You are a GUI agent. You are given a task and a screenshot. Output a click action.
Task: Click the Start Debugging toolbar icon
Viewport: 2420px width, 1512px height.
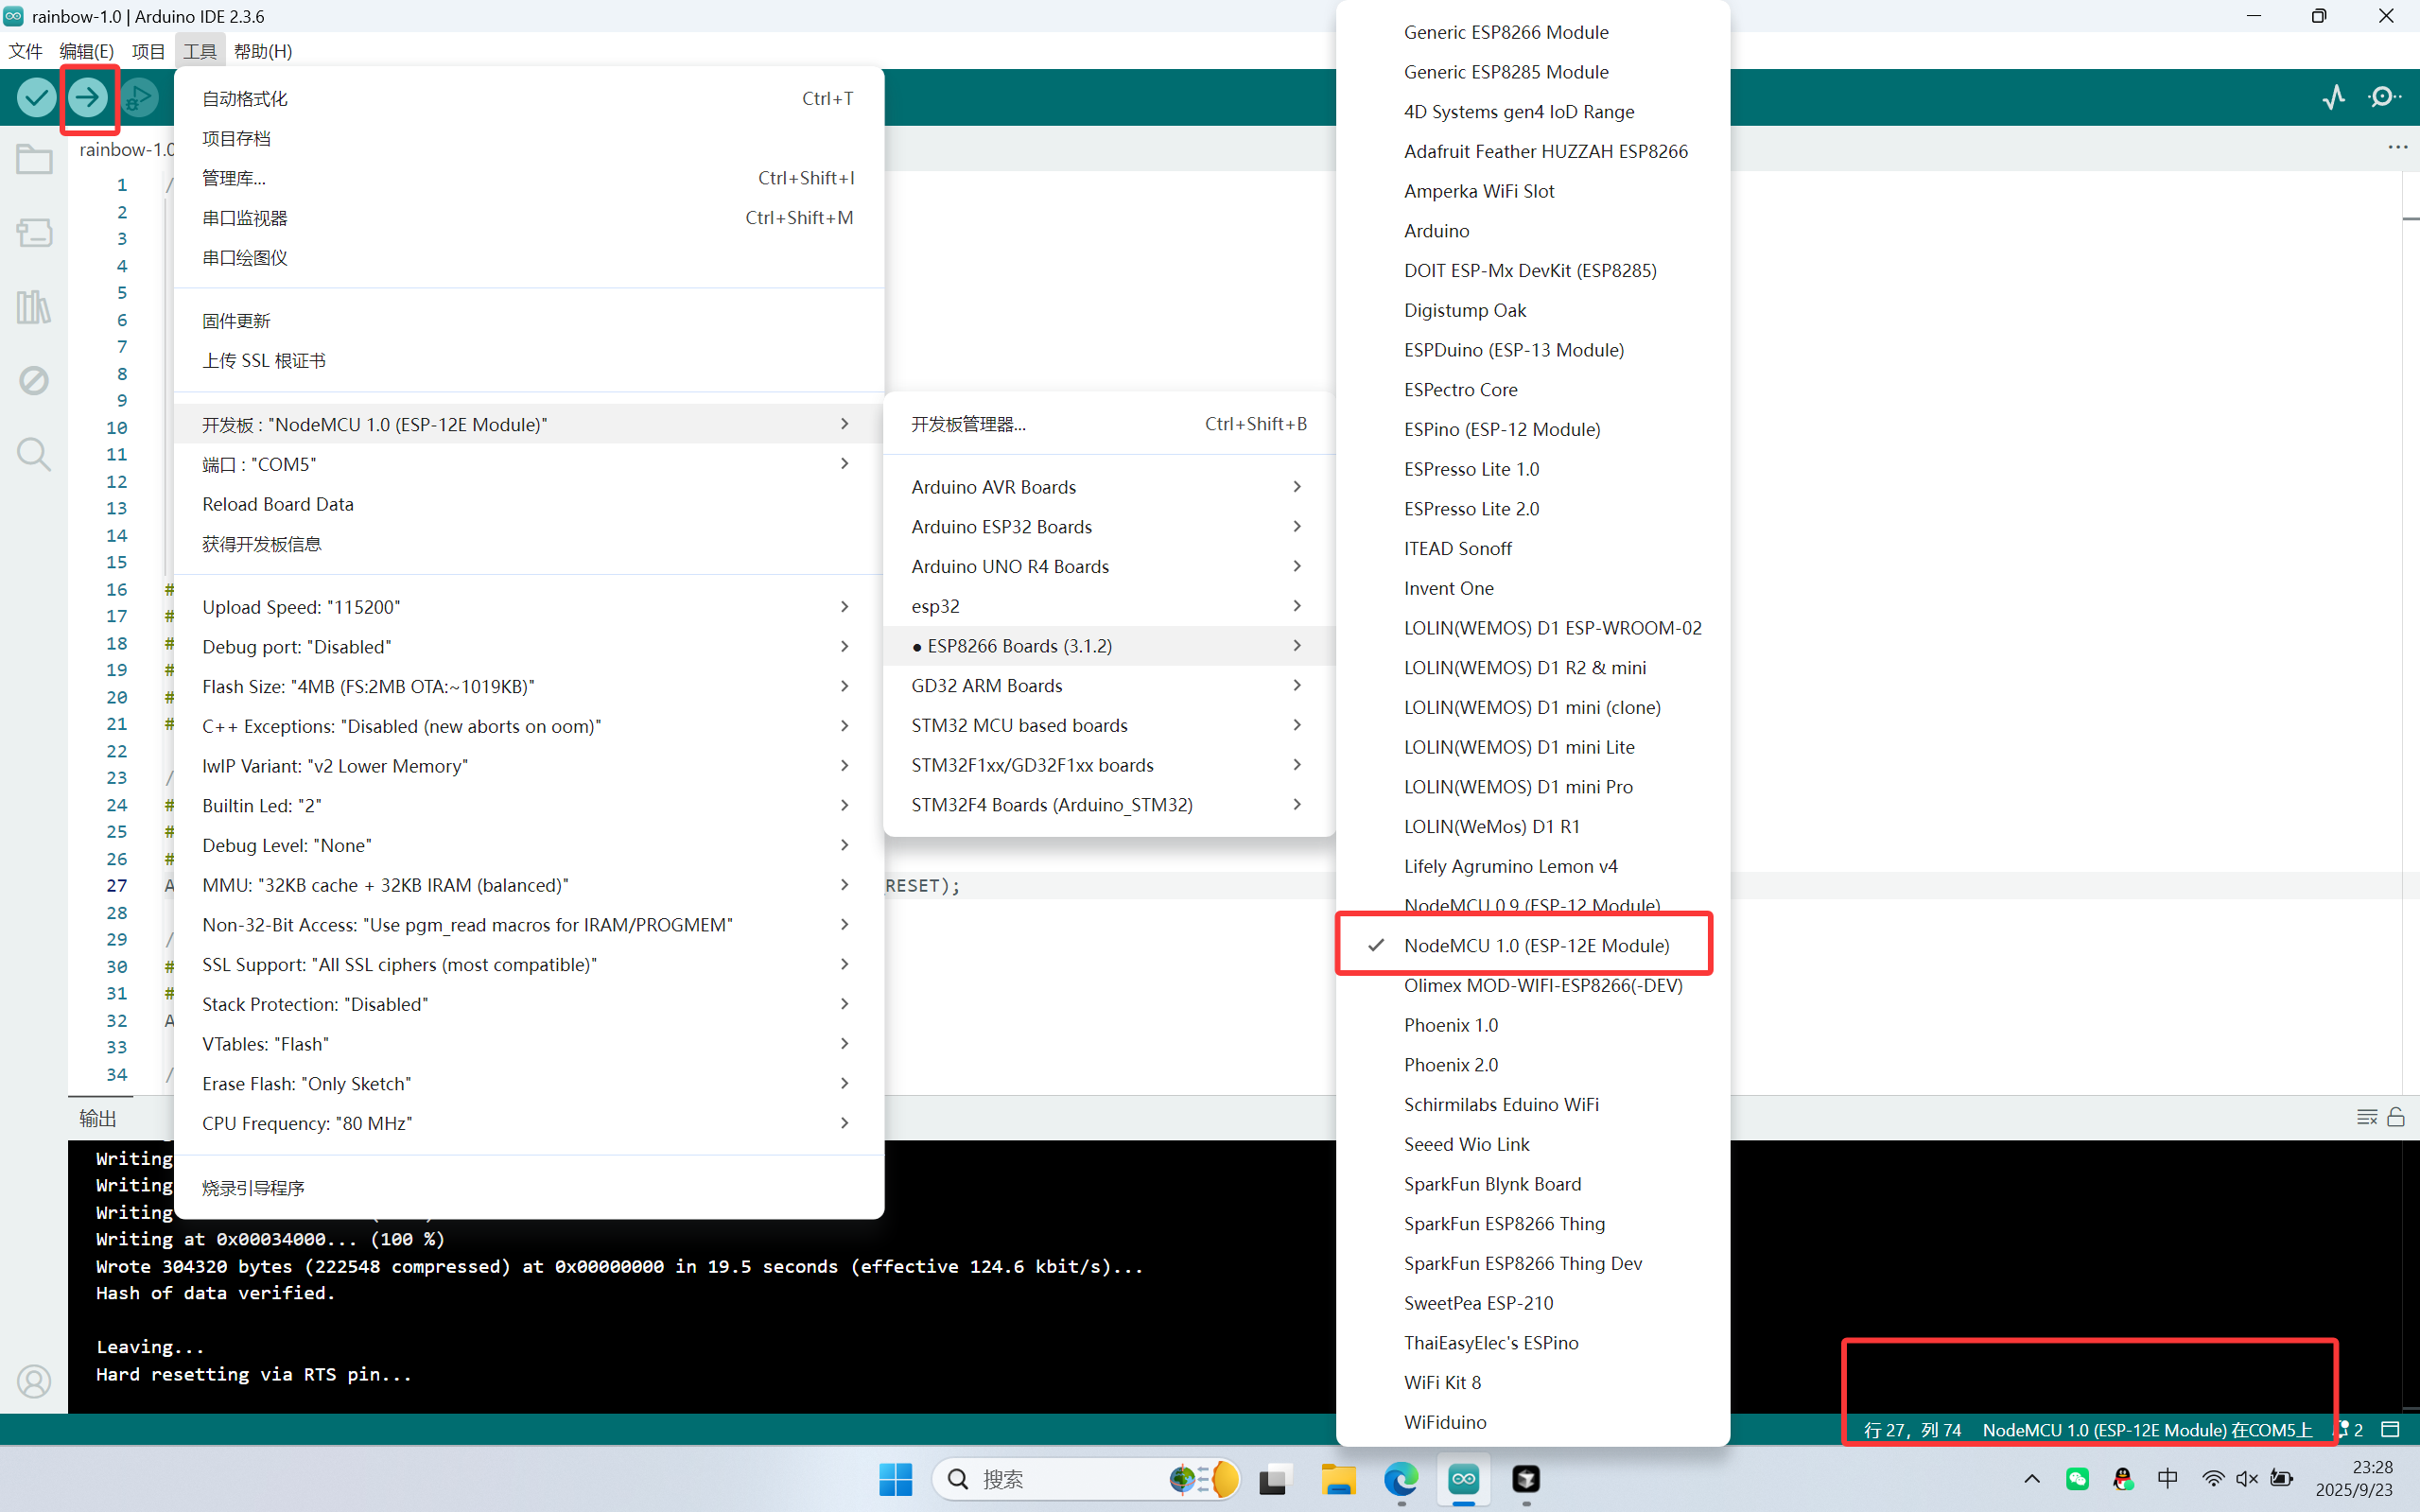[x=140, y=97]
